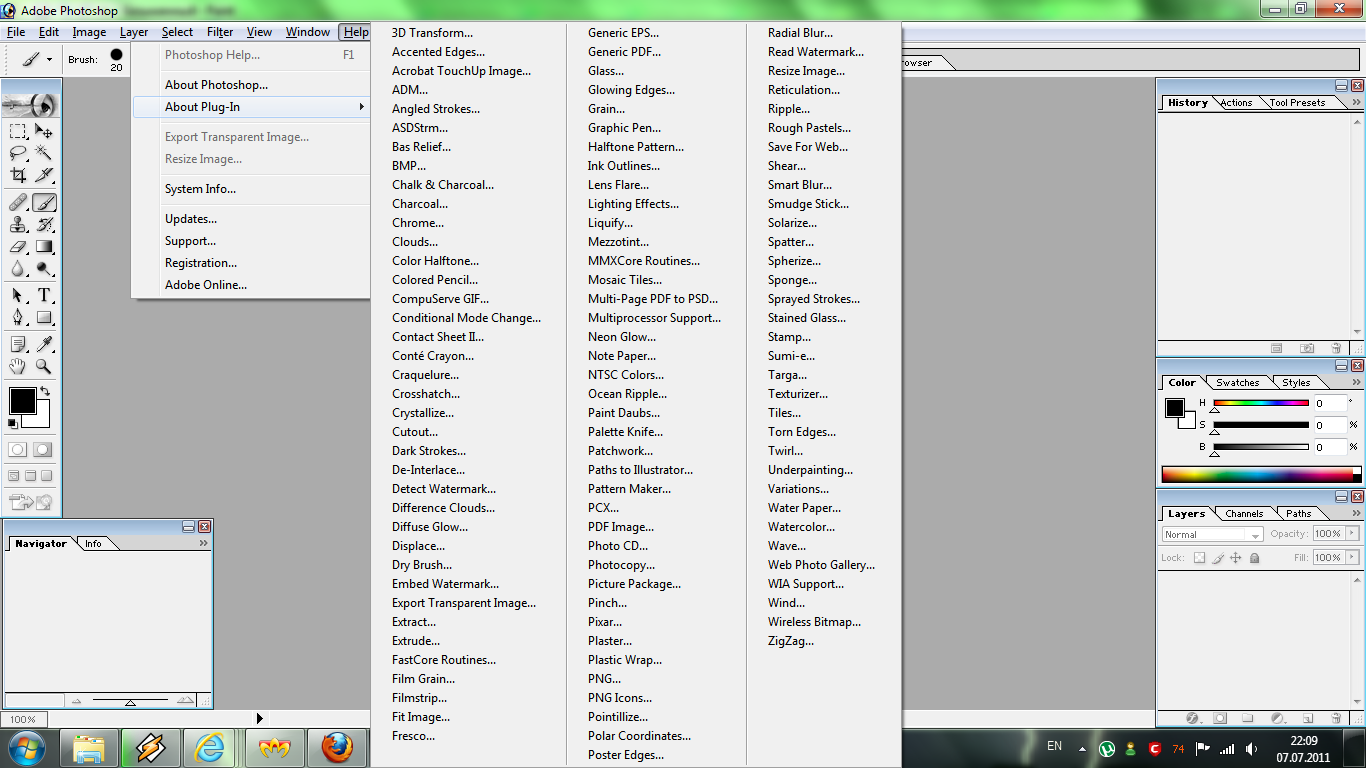The height and width of the screenshot is (768, 1366).
Task: Select the Type tool
Action: click(44, 296)
